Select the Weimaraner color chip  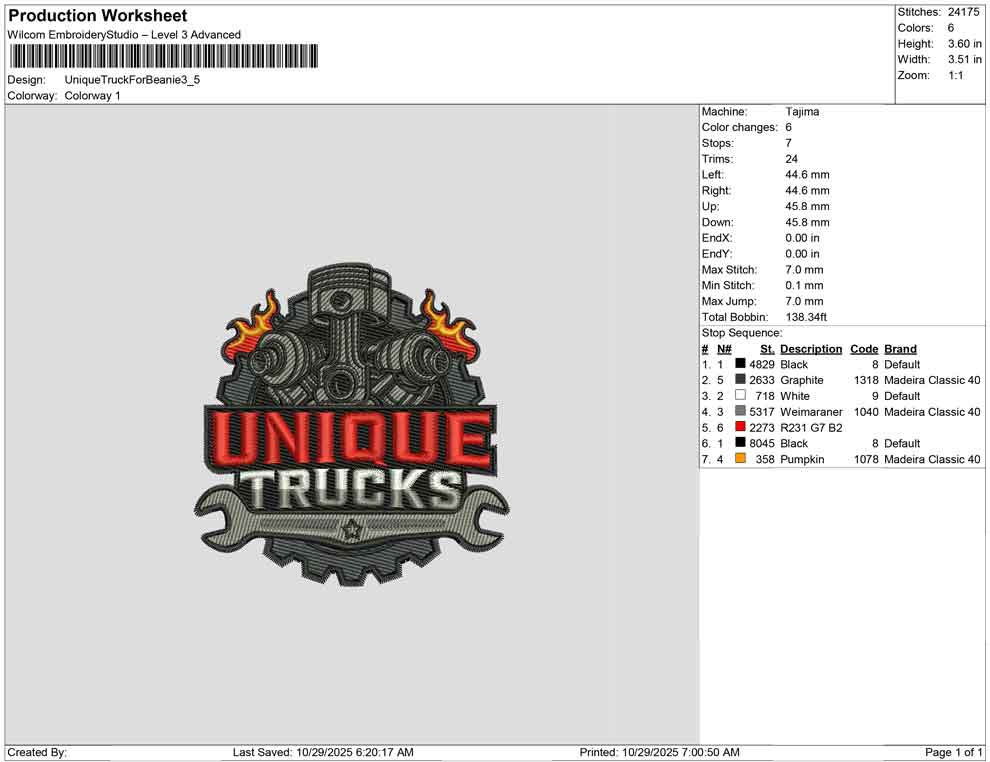tap(740, 412)
